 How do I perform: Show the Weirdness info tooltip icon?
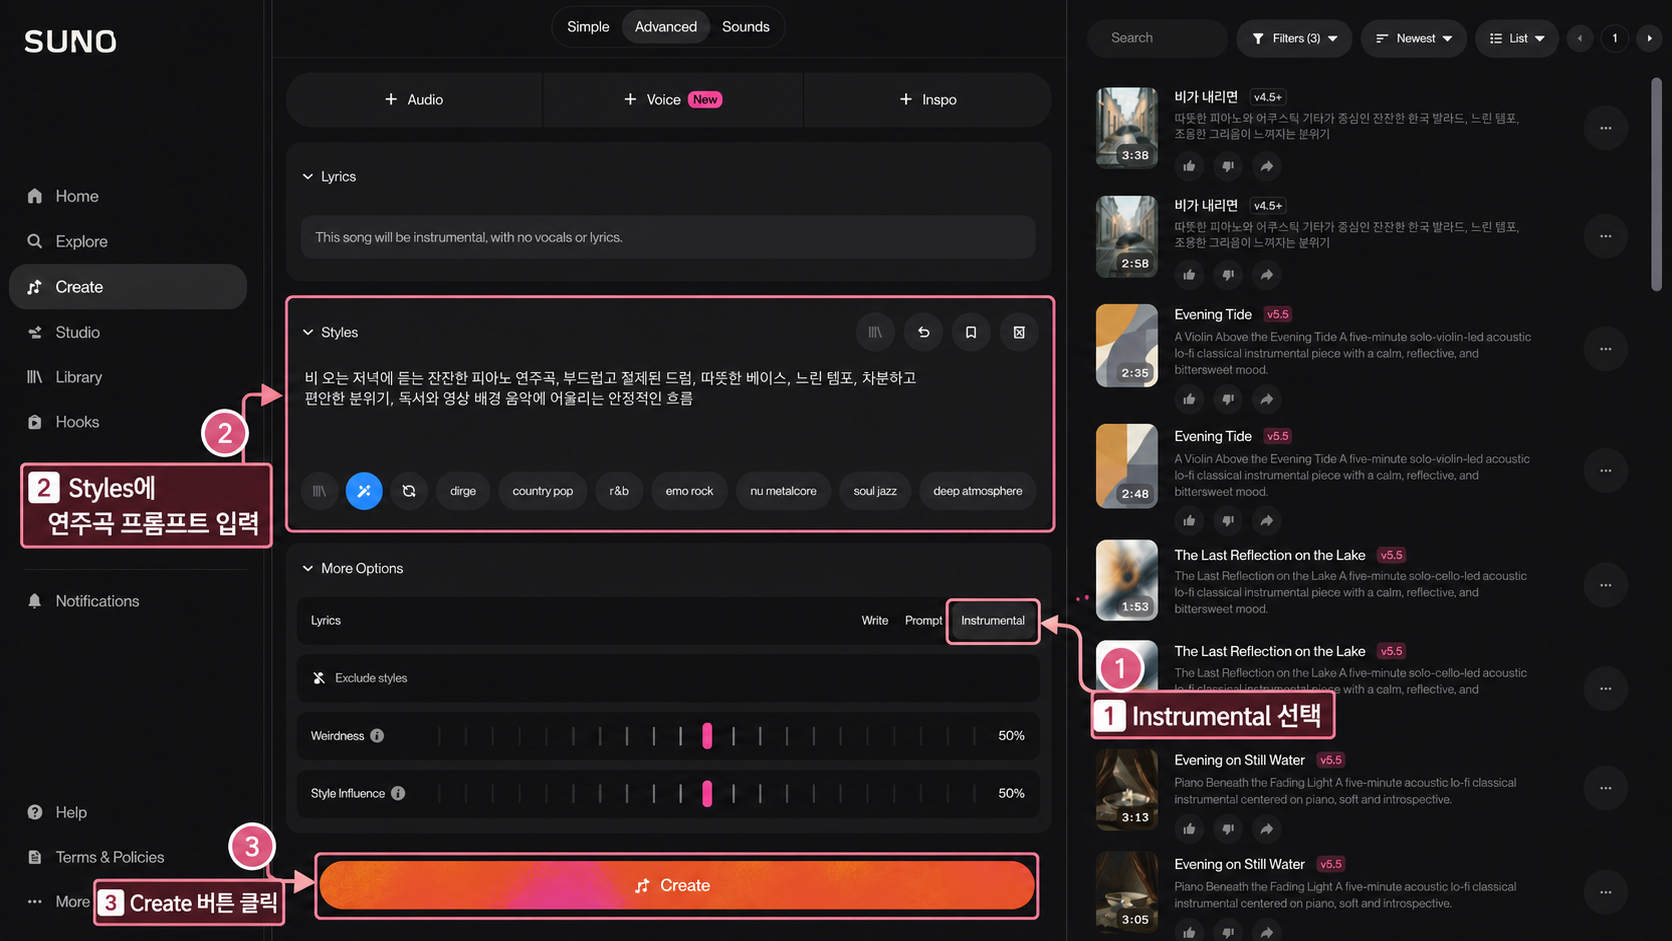(377, 736)
